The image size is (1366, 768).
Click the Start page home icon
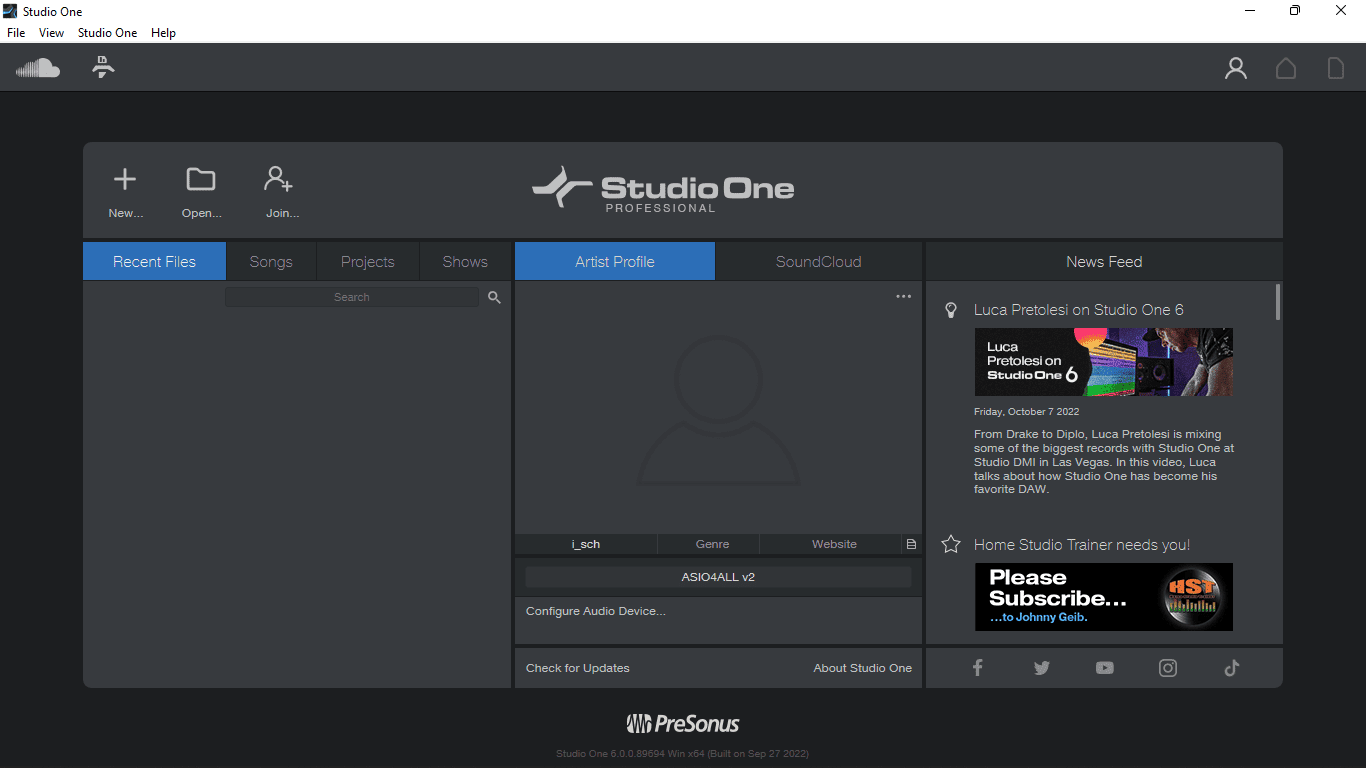1286,68
